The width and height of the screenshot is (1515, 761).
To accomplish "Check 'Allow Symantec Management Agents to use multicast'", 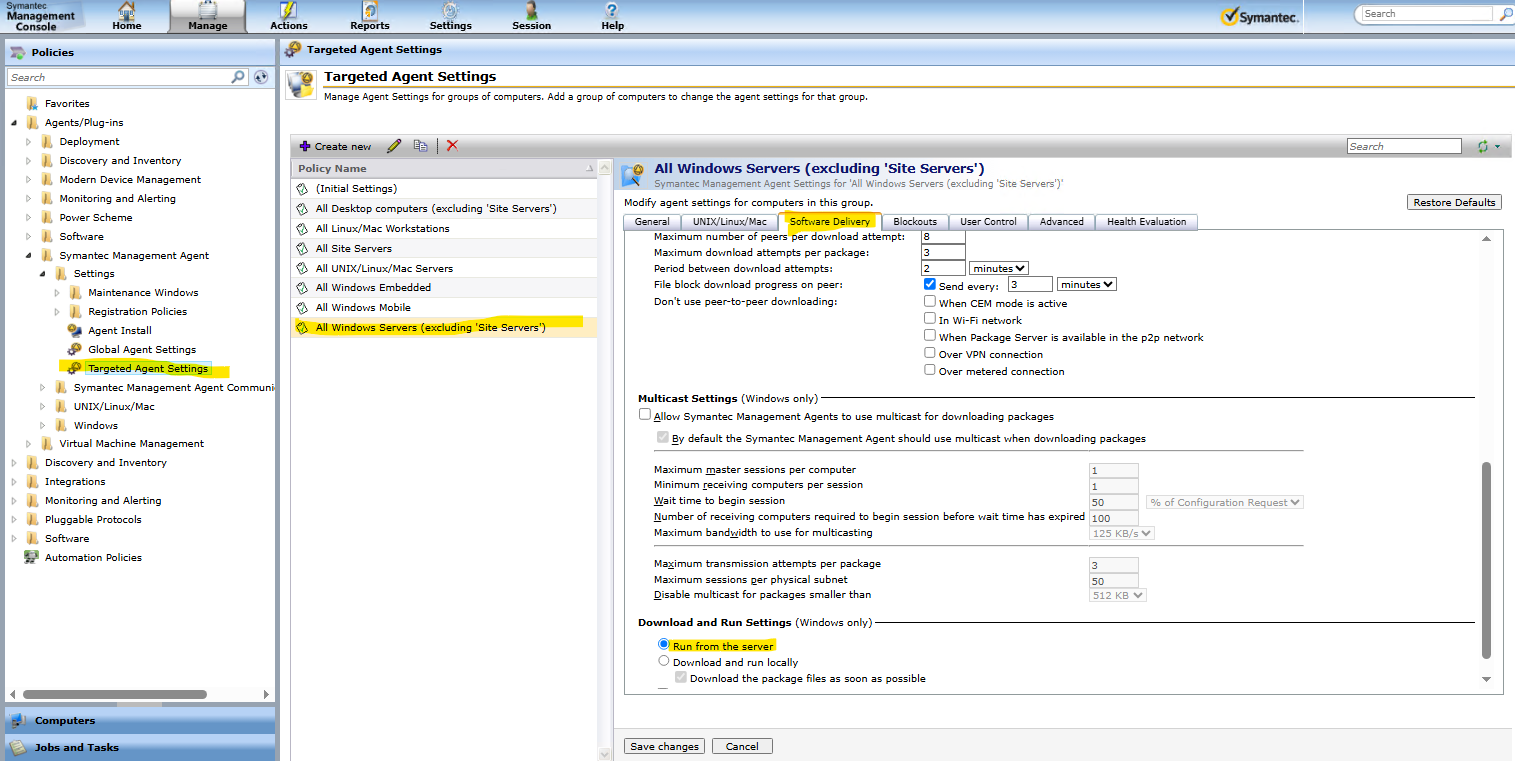I will click(645, 415).
